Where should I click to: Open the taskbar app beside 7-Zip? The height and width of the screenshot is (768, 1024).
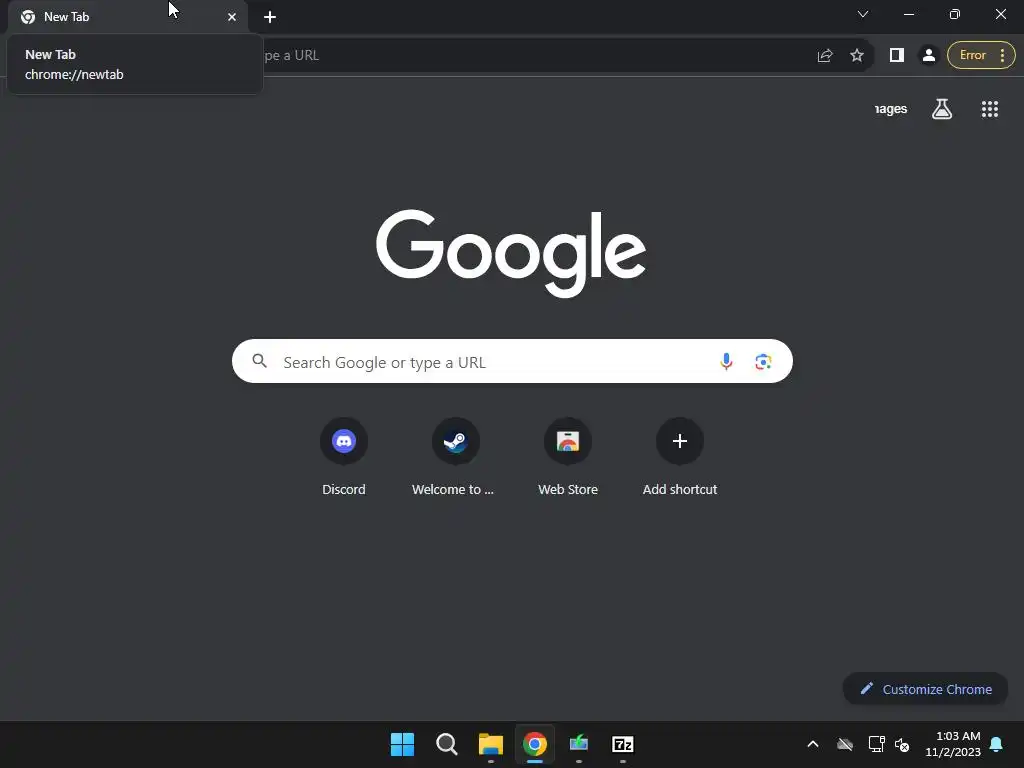click(x=579, y=744)
